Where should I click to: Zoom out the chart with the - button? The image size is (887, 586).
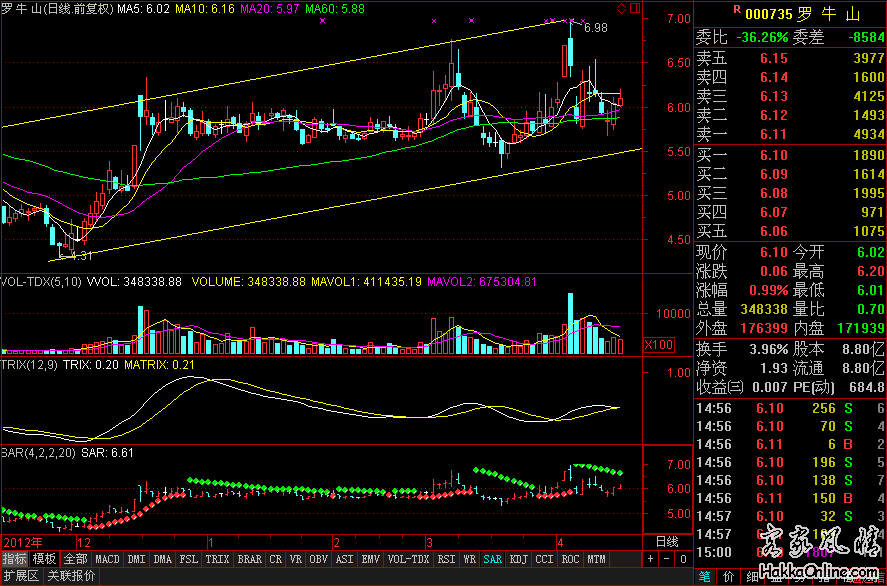(x=668, y=559)
